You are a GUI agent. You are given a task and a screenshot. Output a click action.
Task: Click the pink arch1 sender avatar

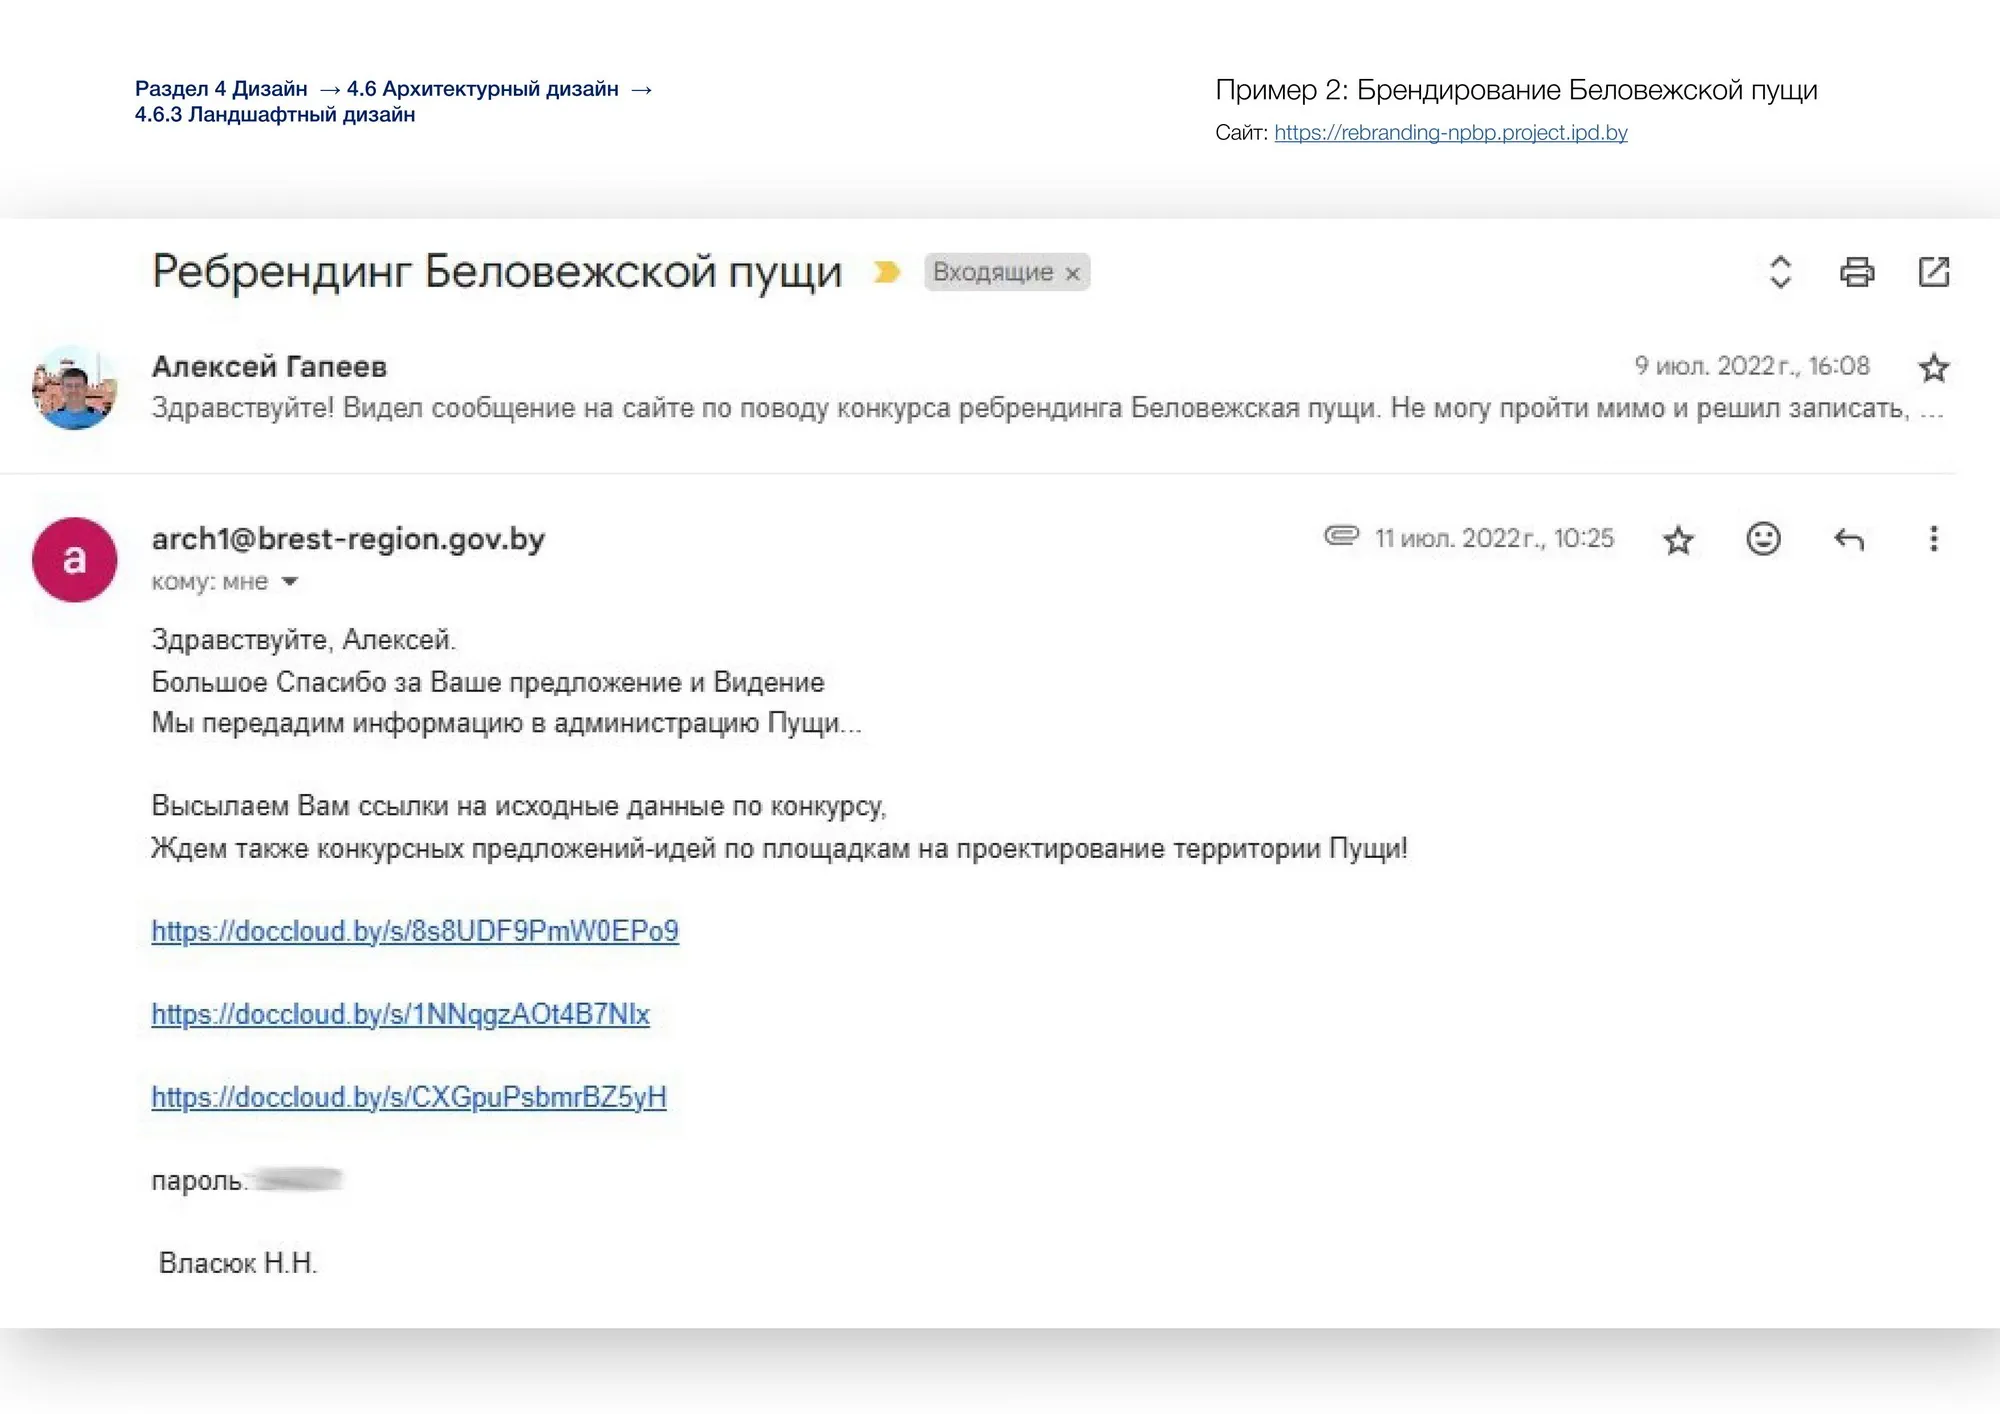74,560
